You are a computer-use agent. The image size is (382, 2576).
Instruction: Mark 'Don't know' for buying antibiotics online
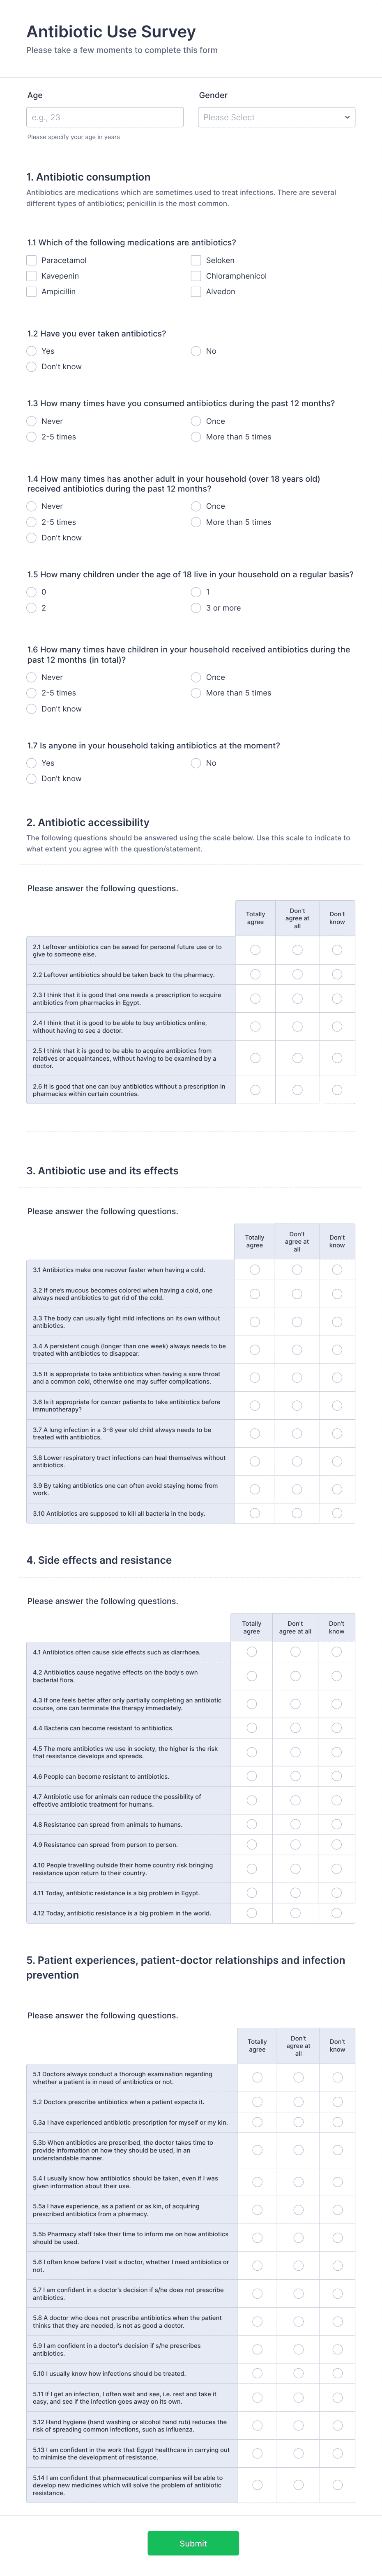(x=337, y=1025)
